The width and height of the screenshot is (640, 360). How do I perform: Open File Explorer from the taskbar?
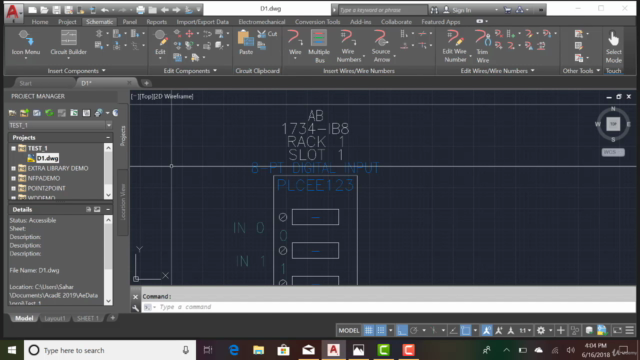point(258,350)
